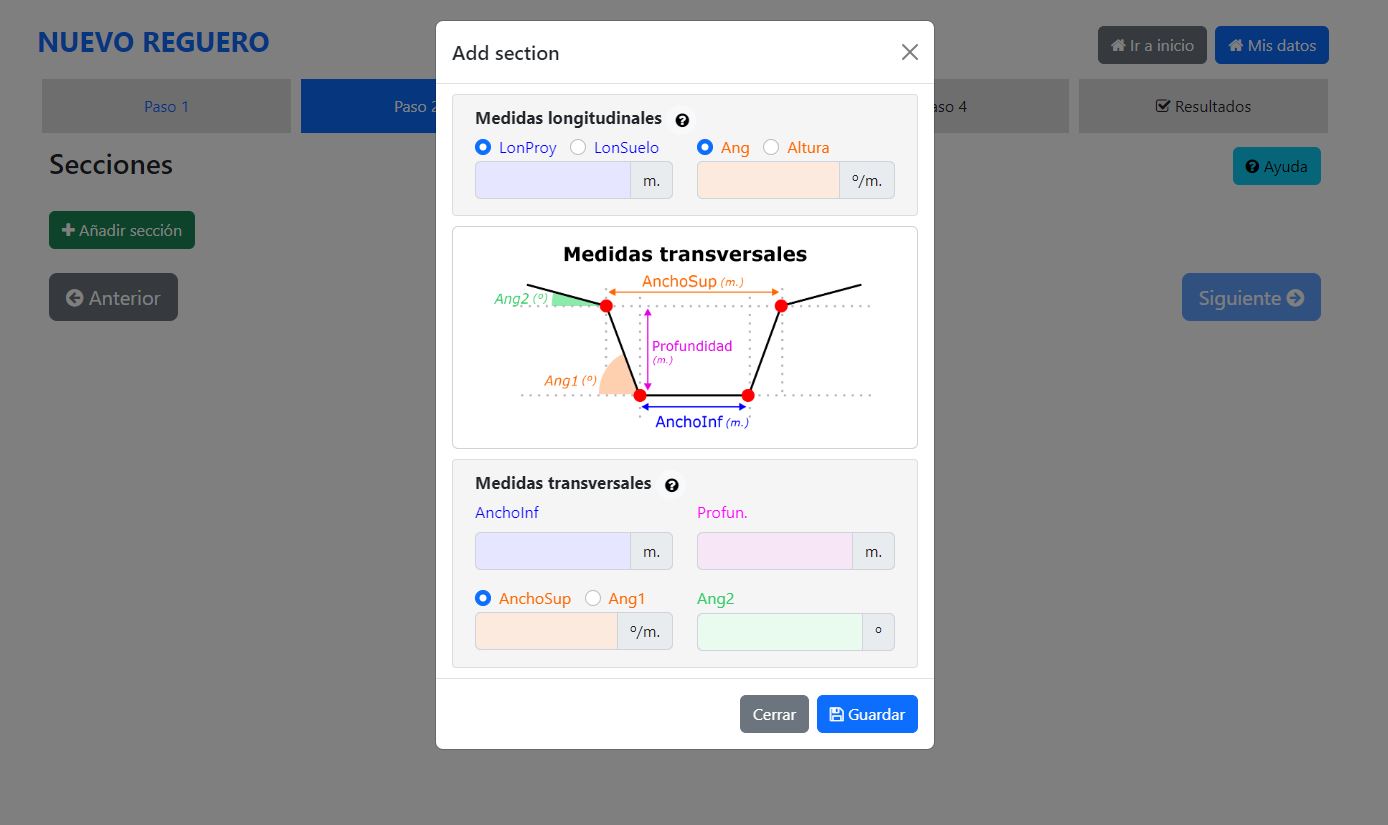Select the AnchoSup radio option
This screenshot has height=825, width=1388.
(x=484, y=598)
